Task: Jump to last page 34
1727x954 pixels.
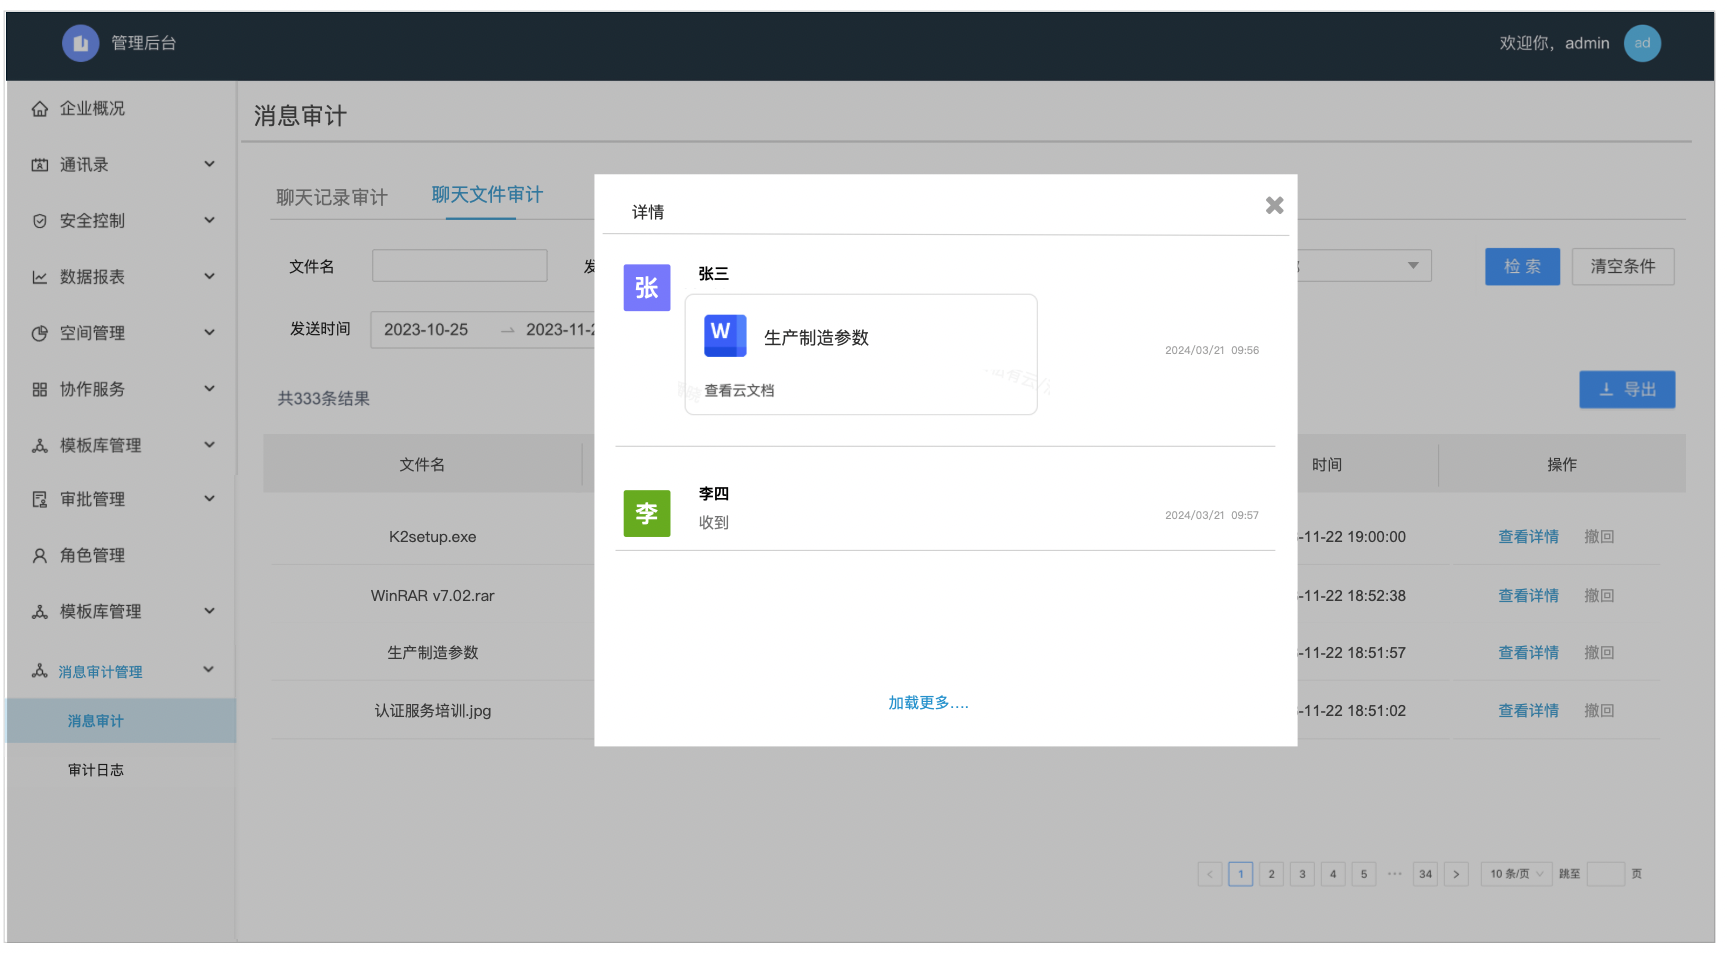Action: click(x=1425, y=874)
